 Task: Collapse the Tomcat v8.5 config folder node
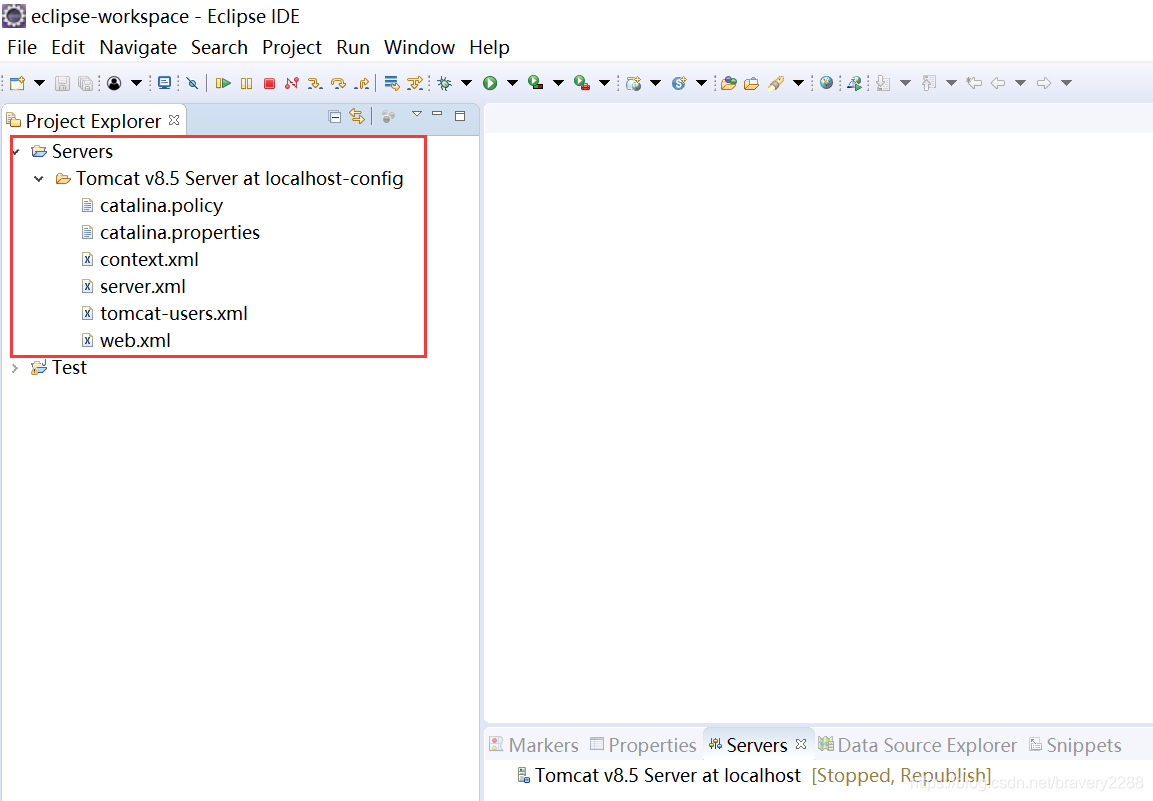[x=39, y=179]
